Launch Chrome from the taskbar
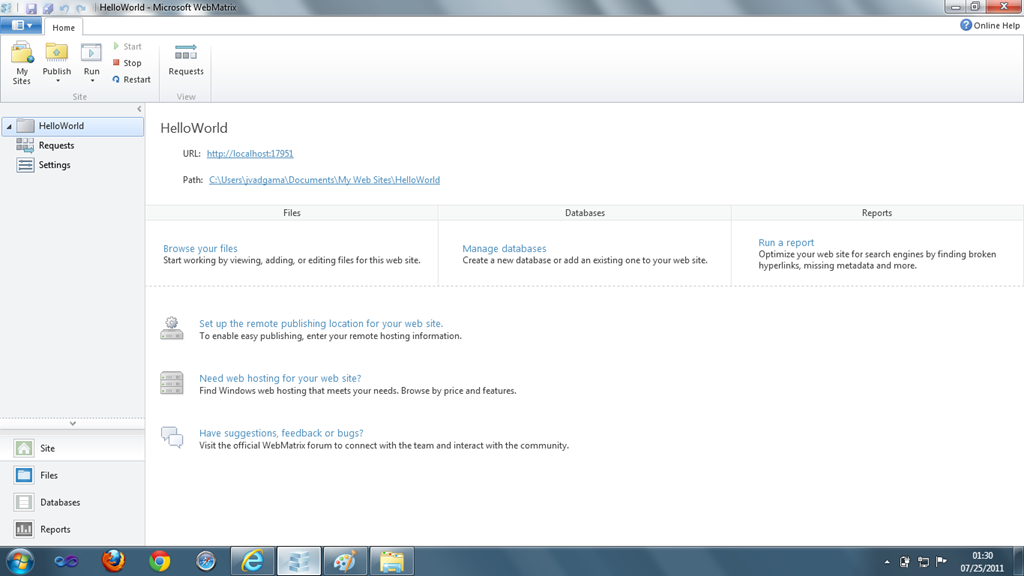Image resolution: width=1024 pixels, height=576 pixels. pyautogui.click(x=159, y=561)
